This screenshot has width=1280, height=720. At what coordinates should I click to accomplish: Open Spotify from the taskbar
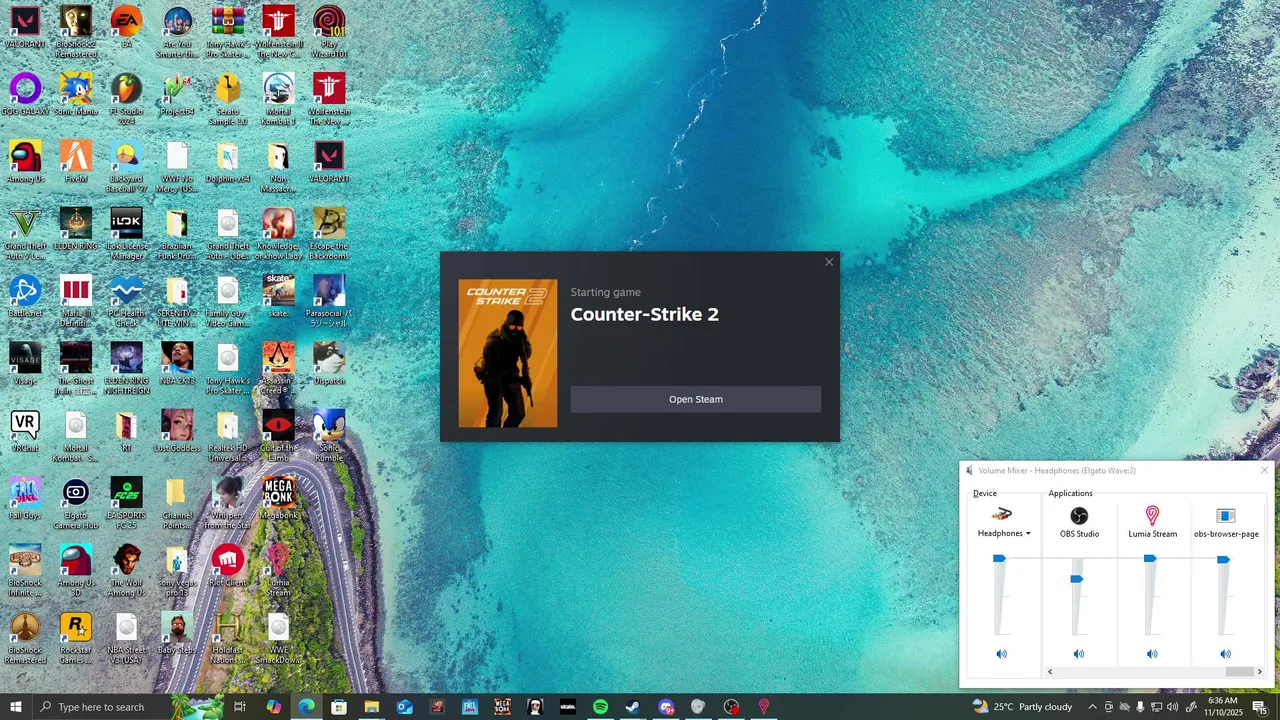point(600,707)
